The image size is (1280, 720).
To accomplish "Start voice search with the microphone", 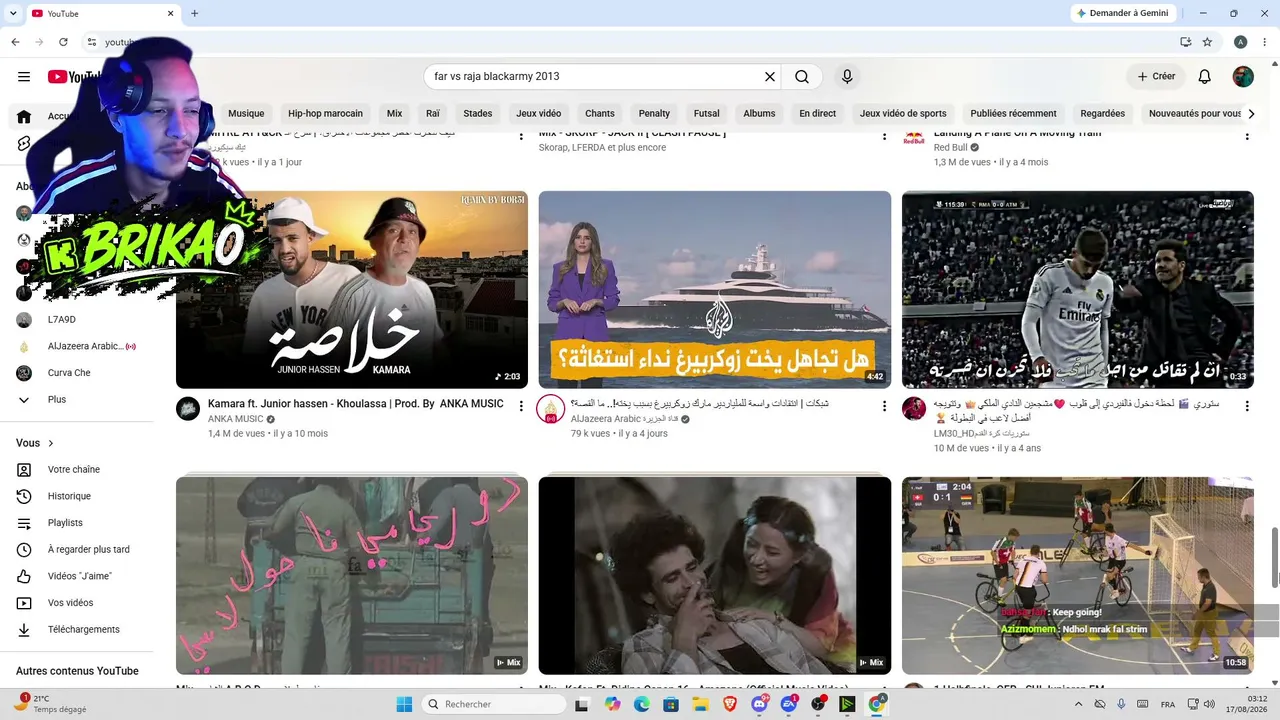I will pos(847,77).
